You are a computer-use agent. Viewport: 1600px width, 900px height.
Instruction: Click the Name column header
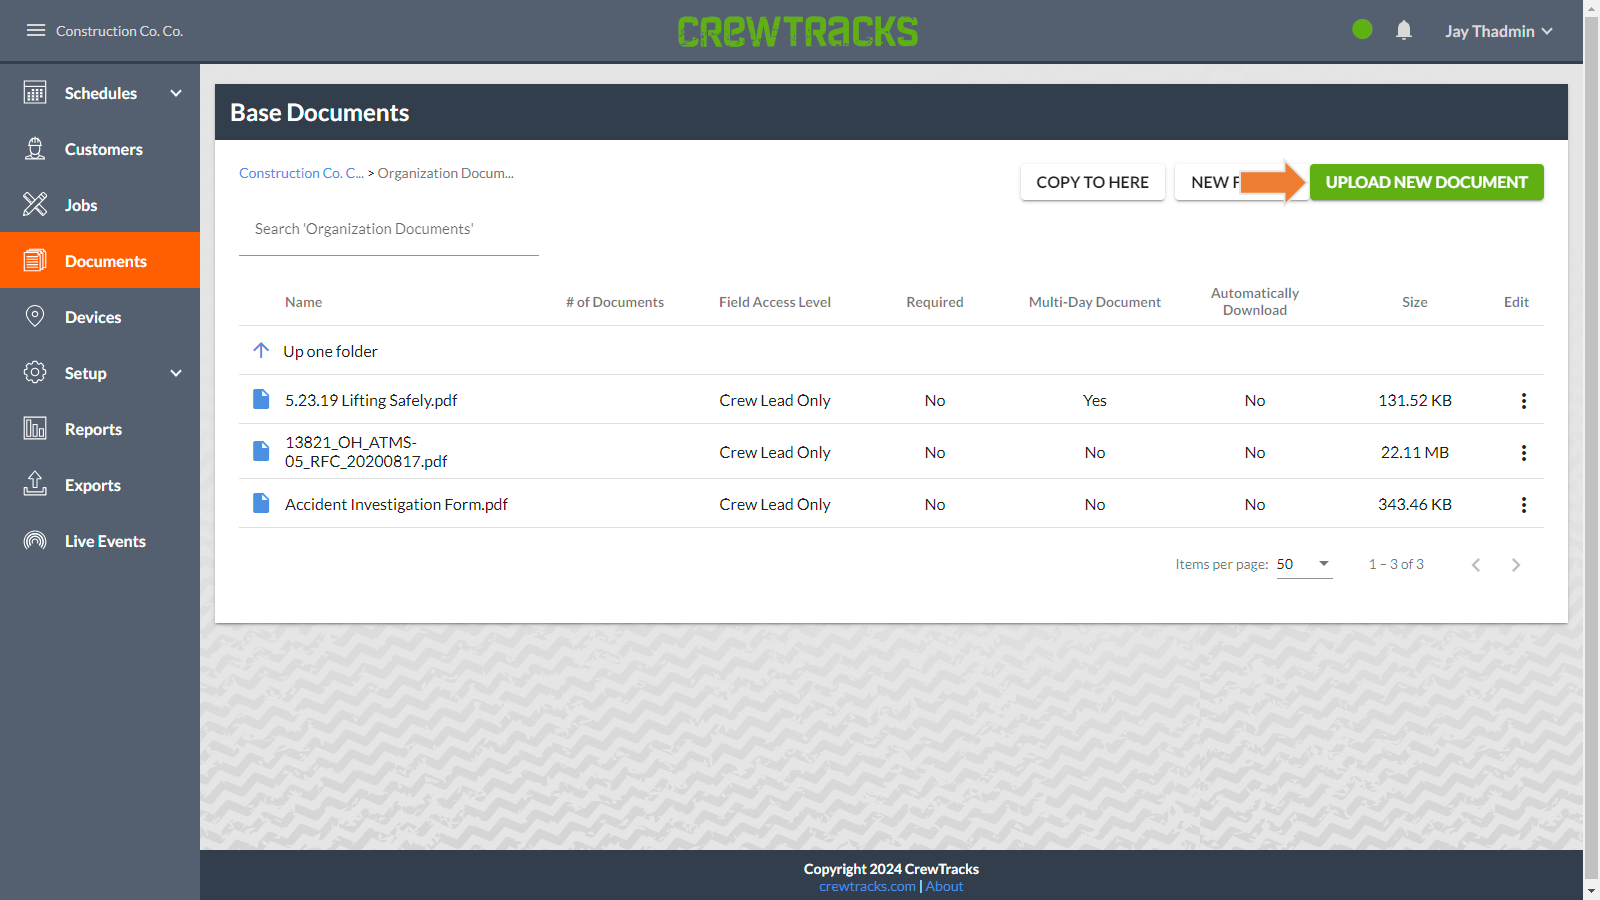coord(303,302)
